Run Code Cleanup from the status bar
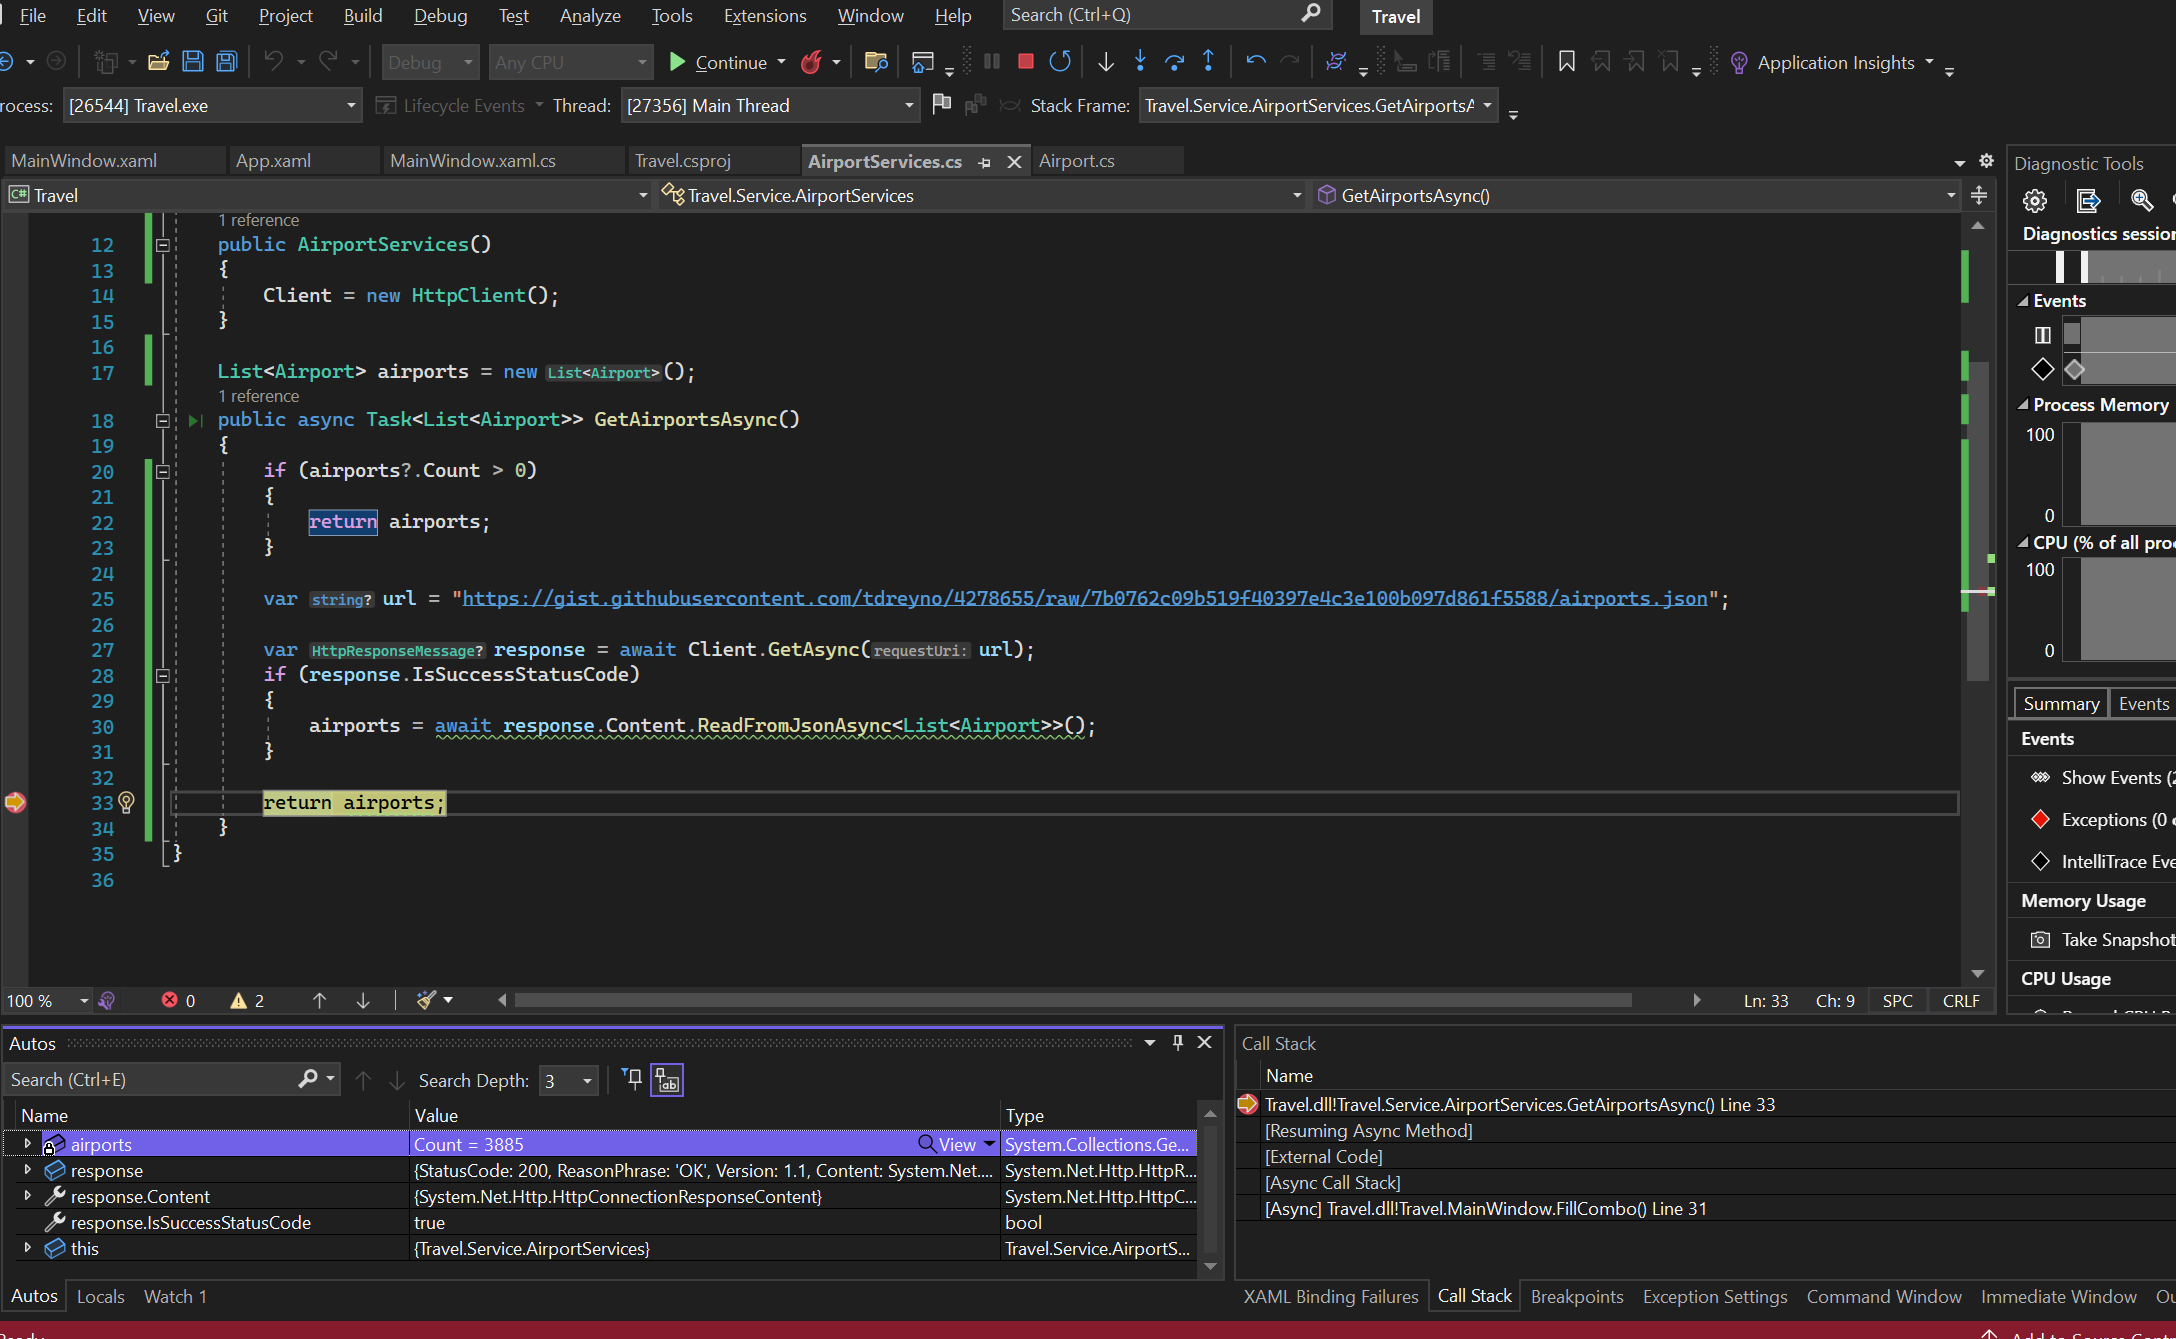The width and height of the screenshot is (2176, 1339). point(425,1000)
